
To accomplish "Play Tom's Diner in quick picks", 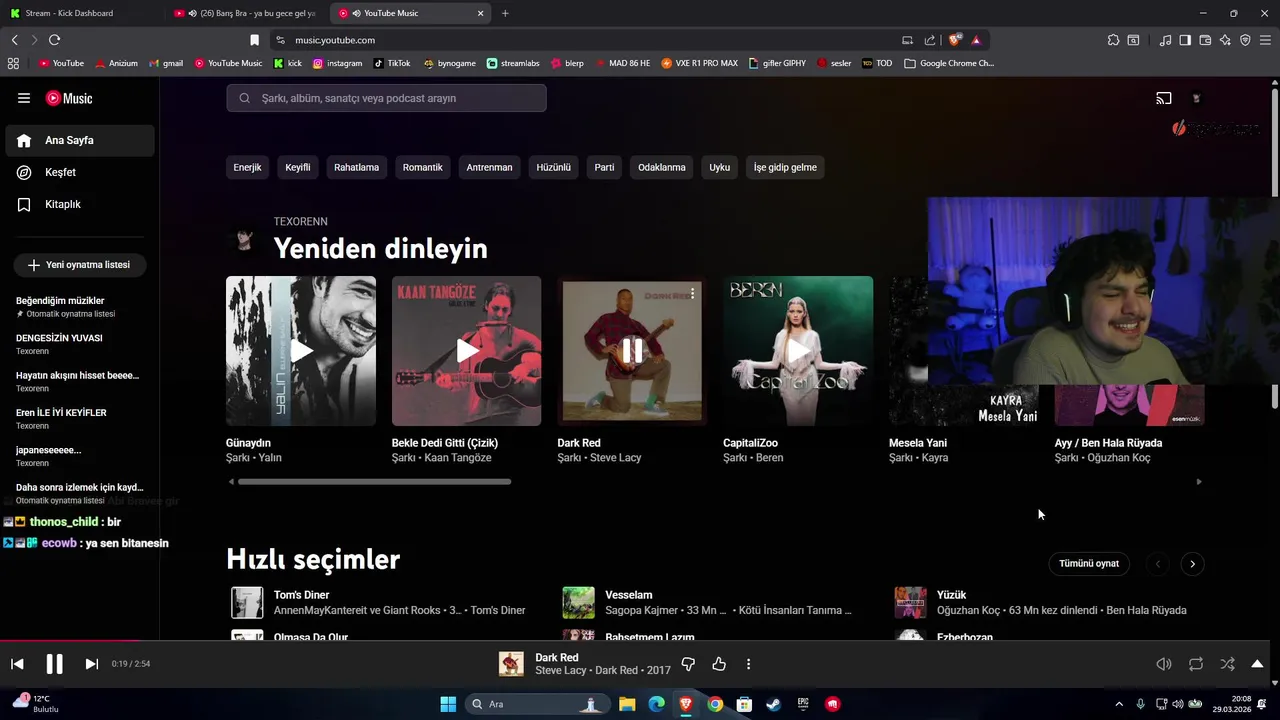I will [x=247, y=603].
